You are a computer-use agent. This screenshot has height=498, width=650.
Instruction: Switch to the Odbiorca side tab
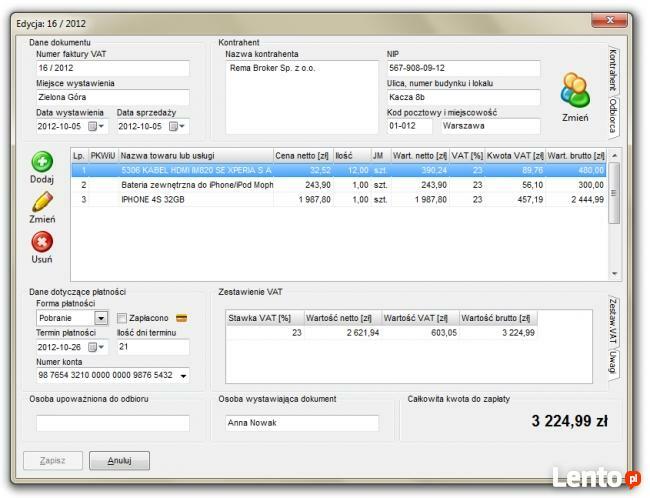(x=613, y=115)
